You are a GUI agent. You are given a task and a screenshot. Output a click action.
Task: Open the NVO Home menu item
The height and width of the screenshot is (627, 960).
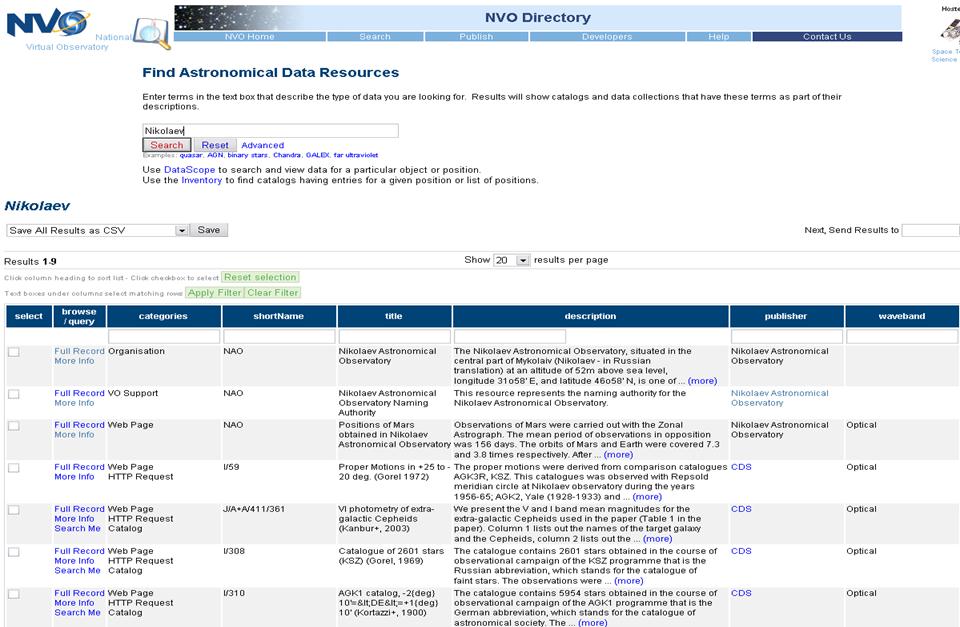click(249, 37)
